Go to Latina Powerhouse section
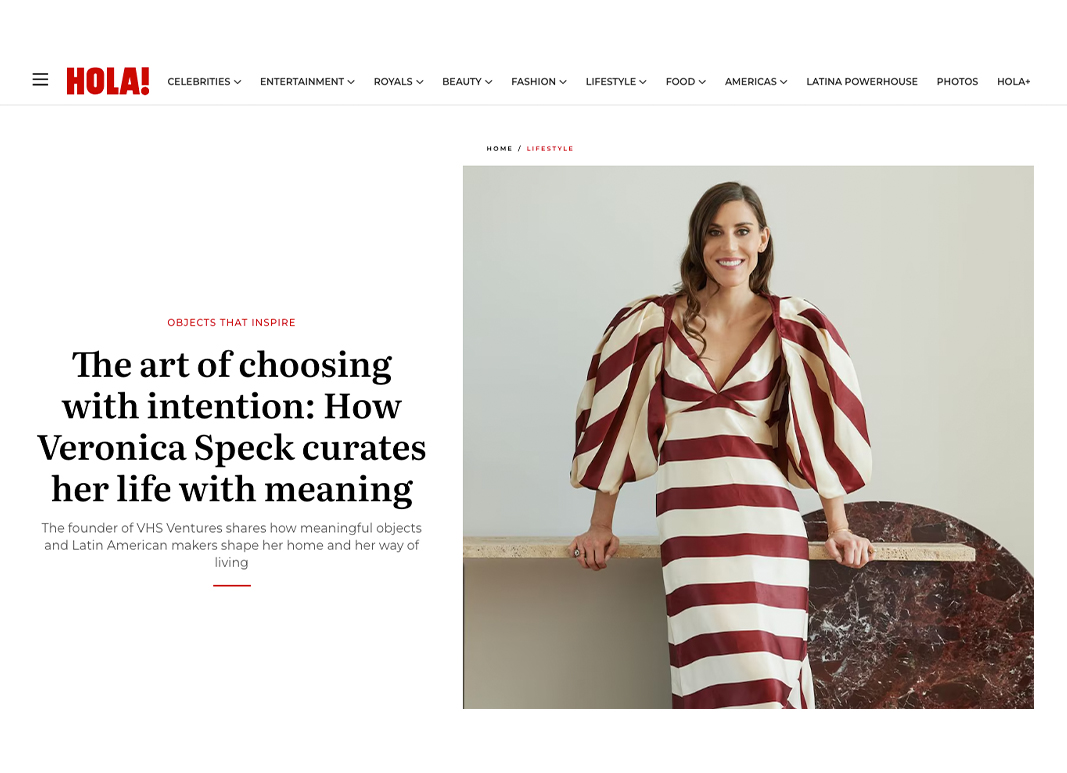Screen dimensions: 1067x773 861,82
